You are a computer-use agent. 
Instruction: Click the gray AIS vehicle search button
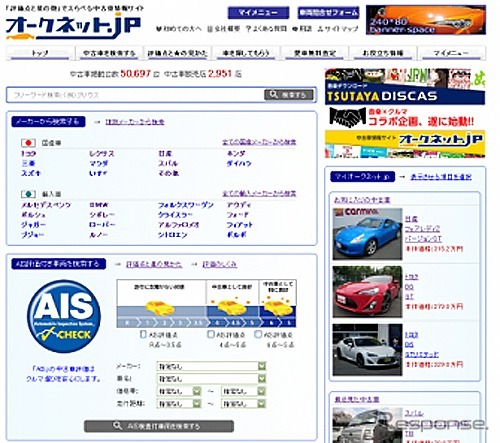[x=159, y=426]
